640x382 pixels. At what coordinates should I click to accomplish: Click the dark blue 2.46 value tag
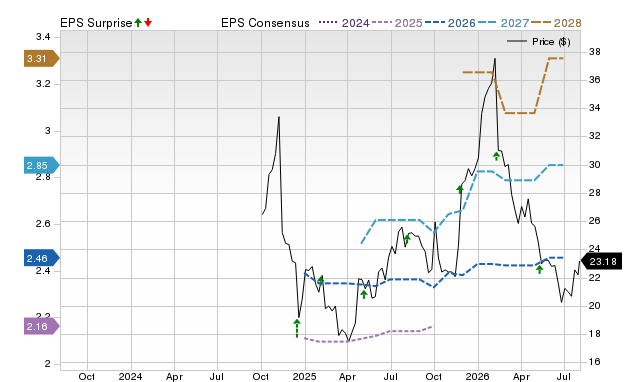(x=42, y=258)
